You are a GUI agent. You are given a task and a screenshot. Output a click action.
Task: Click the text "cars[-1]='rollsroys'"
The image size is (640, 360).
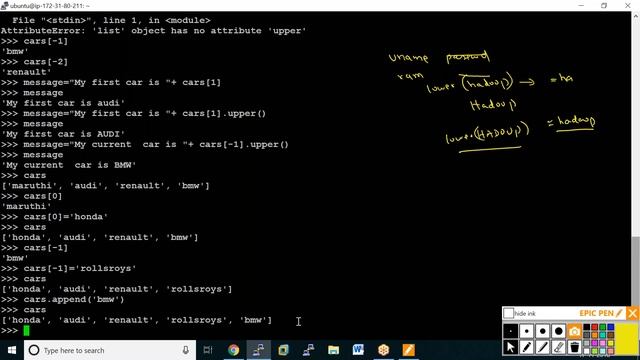[80, 268]
